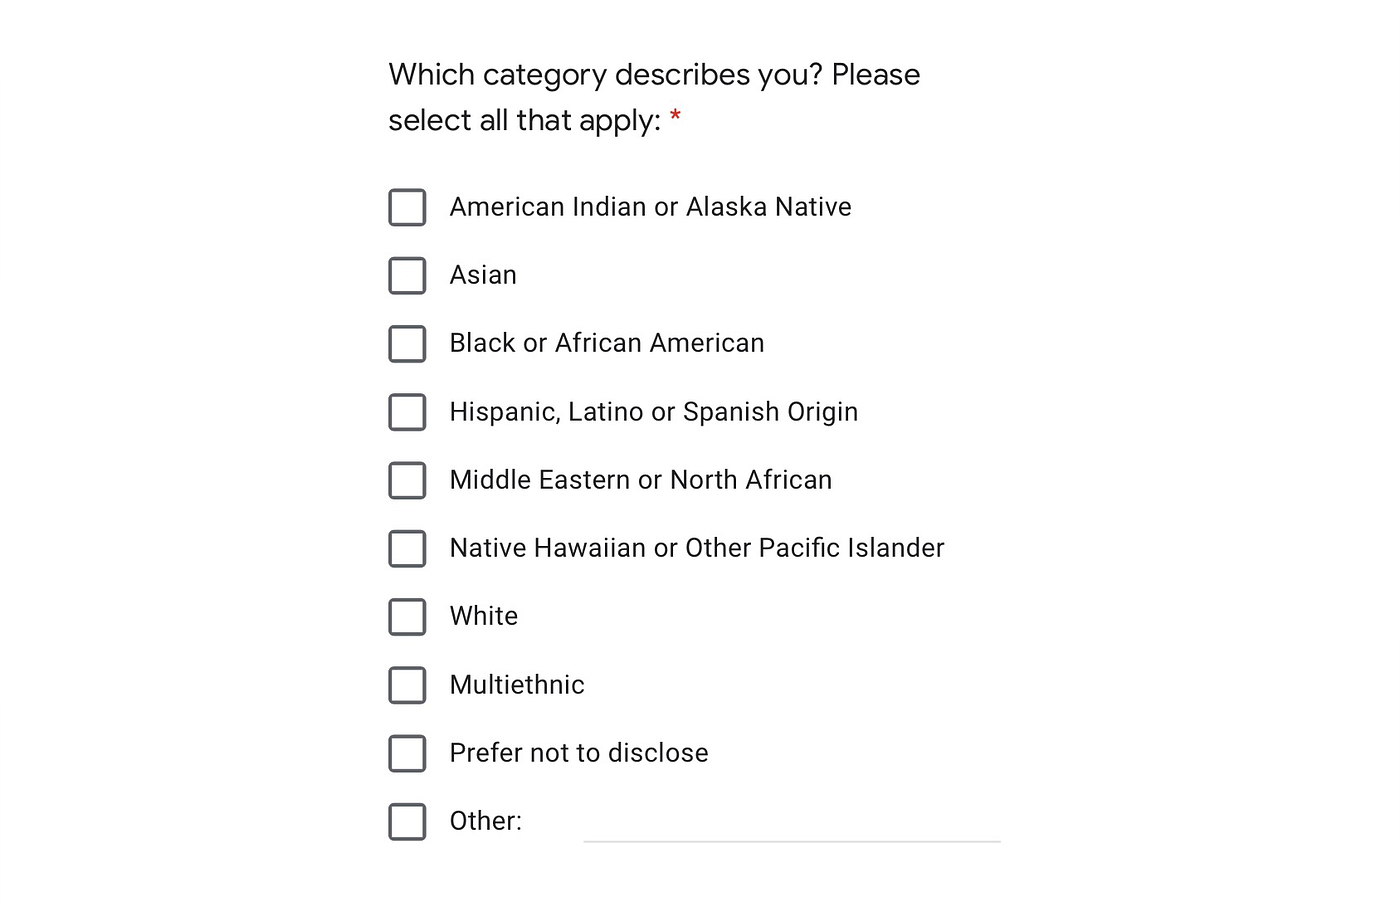The image size is (1400, 906).
Task: Check the American Indian or Alaska Native checkbox
Action: pos(407,207)
